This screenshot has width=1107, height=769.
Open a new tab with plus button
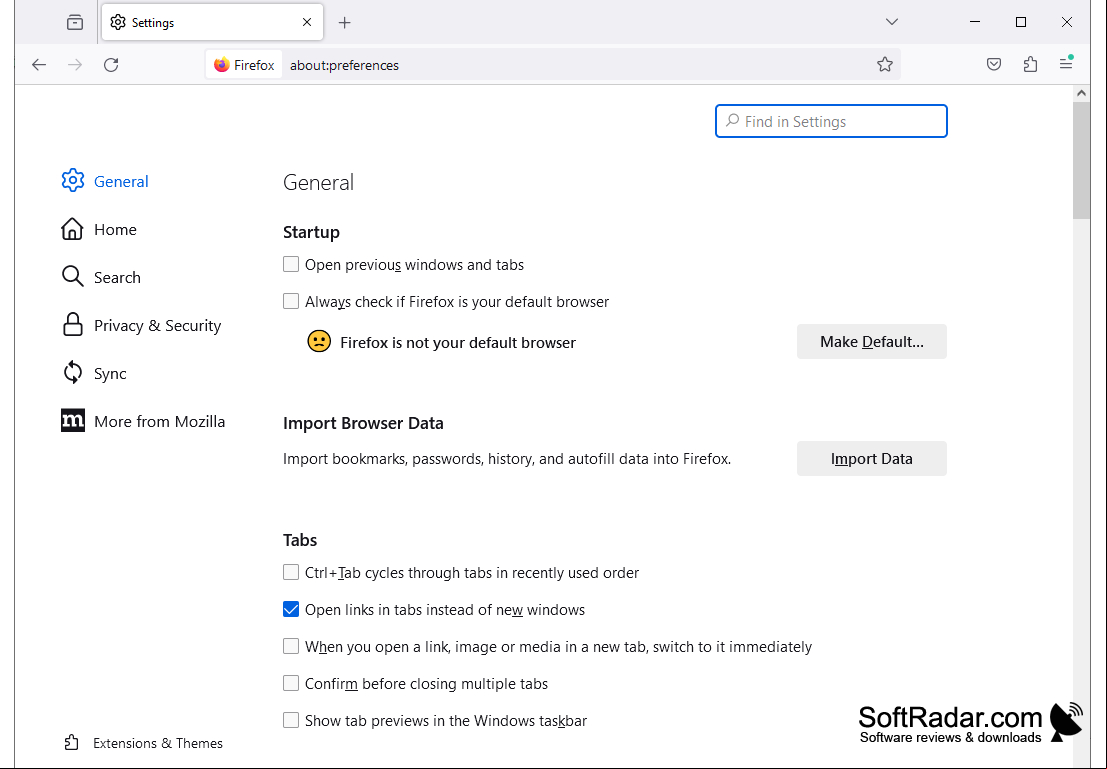(x=345, y=23)
